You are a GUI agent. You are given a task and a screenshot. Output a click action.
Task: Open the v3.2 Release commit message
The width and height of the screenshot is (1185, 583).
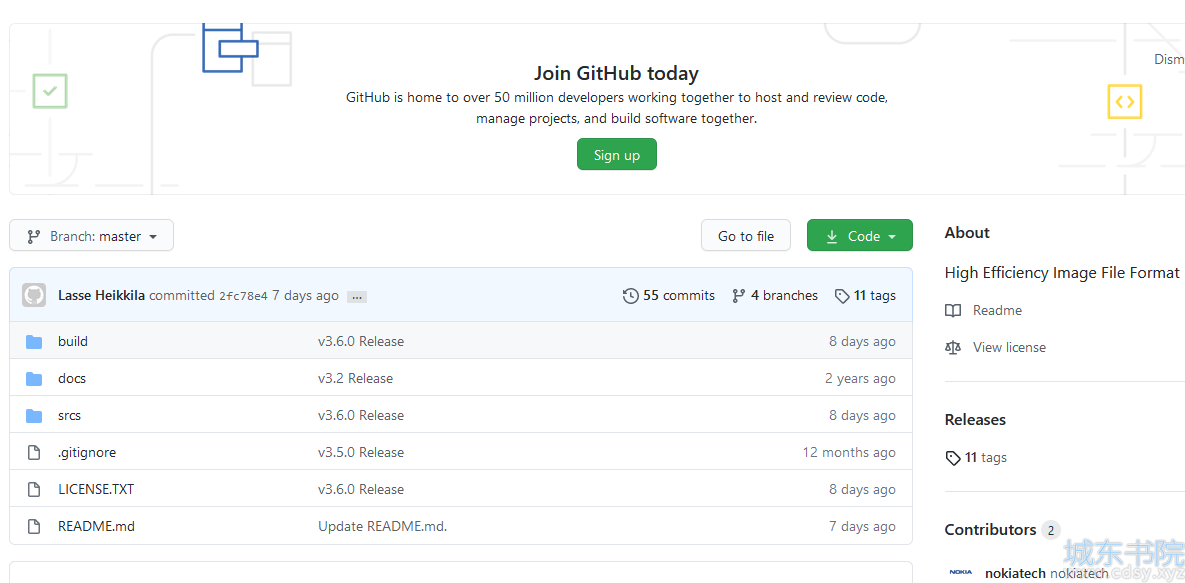pos(355,378)
